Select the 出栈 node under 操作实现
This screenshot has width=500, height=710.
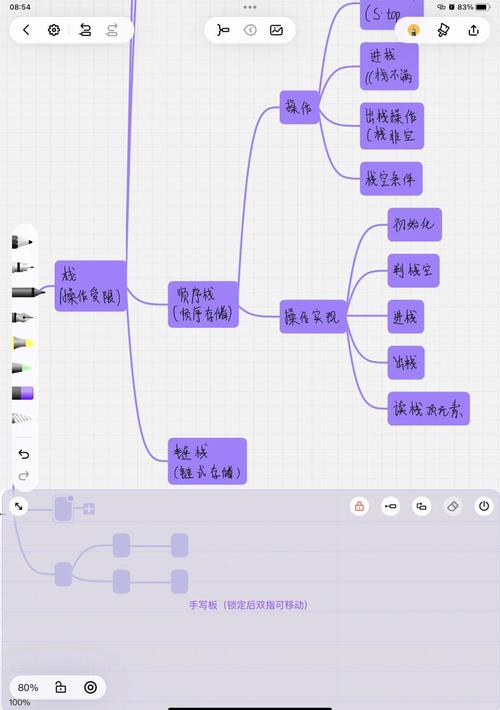click(x=406, y=363)
